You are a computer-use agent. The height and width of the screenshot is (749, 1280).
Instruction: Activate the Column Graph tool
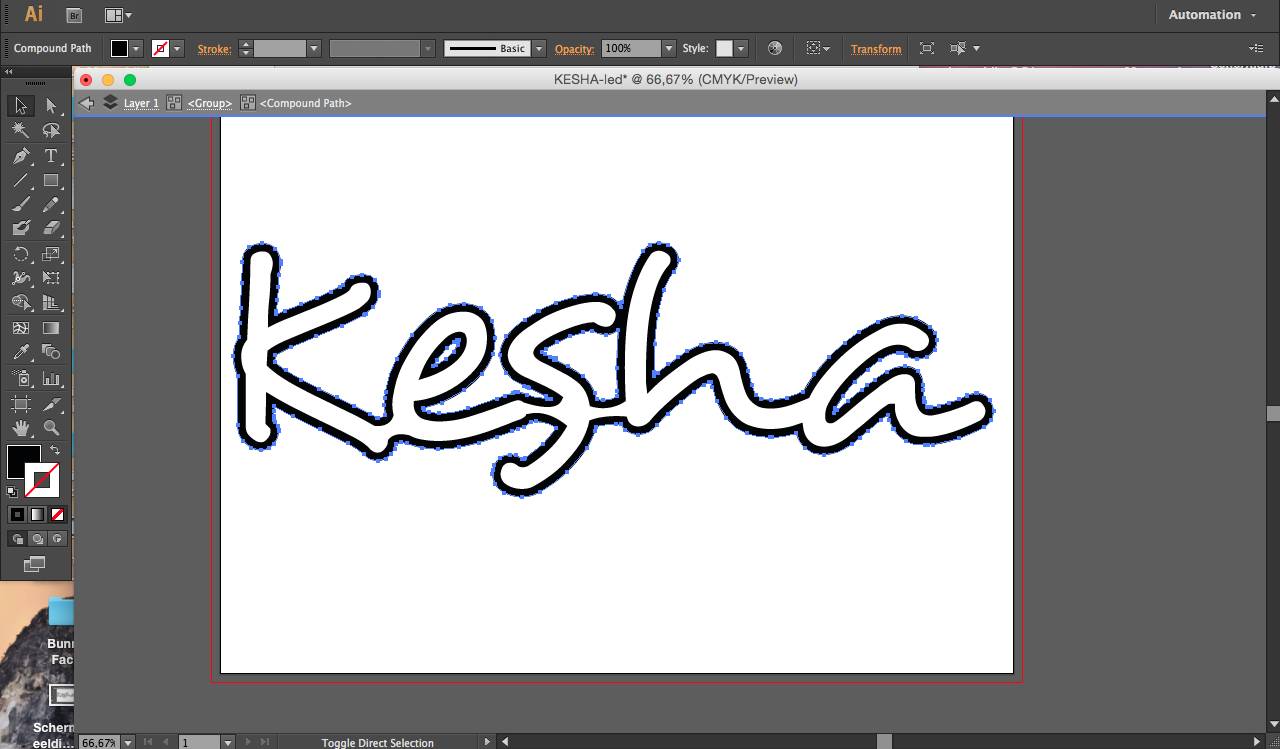point(51,379)
